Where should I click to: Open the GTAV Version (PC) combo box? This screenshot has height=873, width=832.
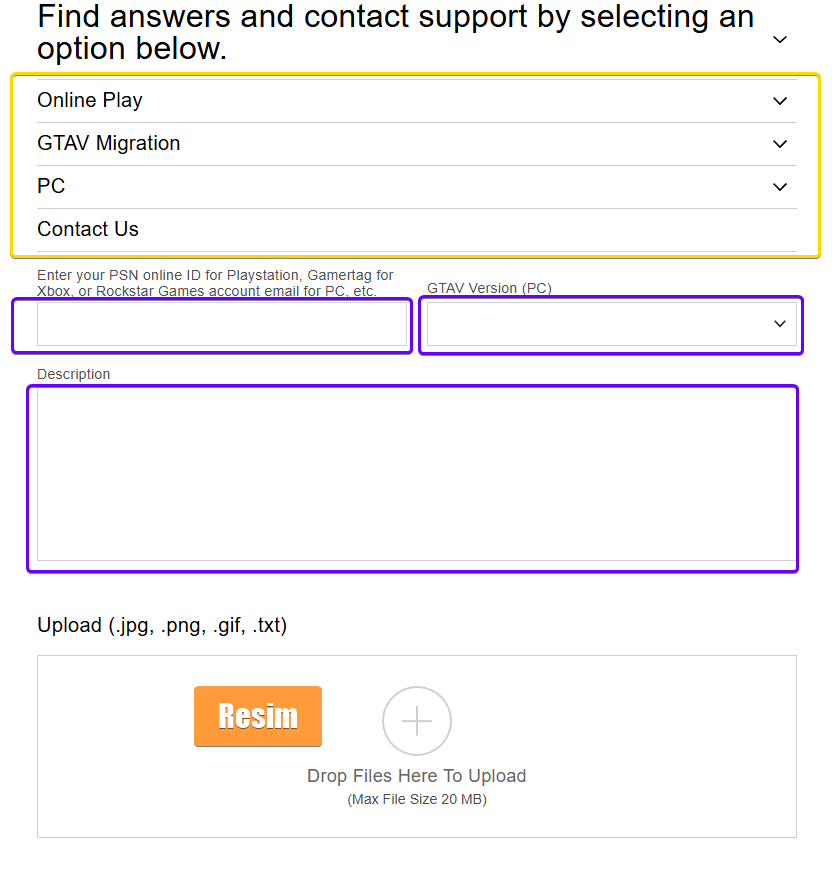click(600, 324)
